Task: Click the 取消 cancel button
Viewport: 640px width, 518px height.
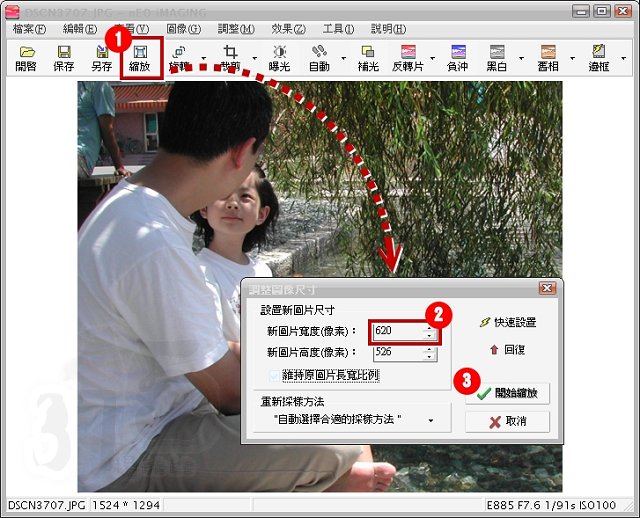Action: (507, 421)
